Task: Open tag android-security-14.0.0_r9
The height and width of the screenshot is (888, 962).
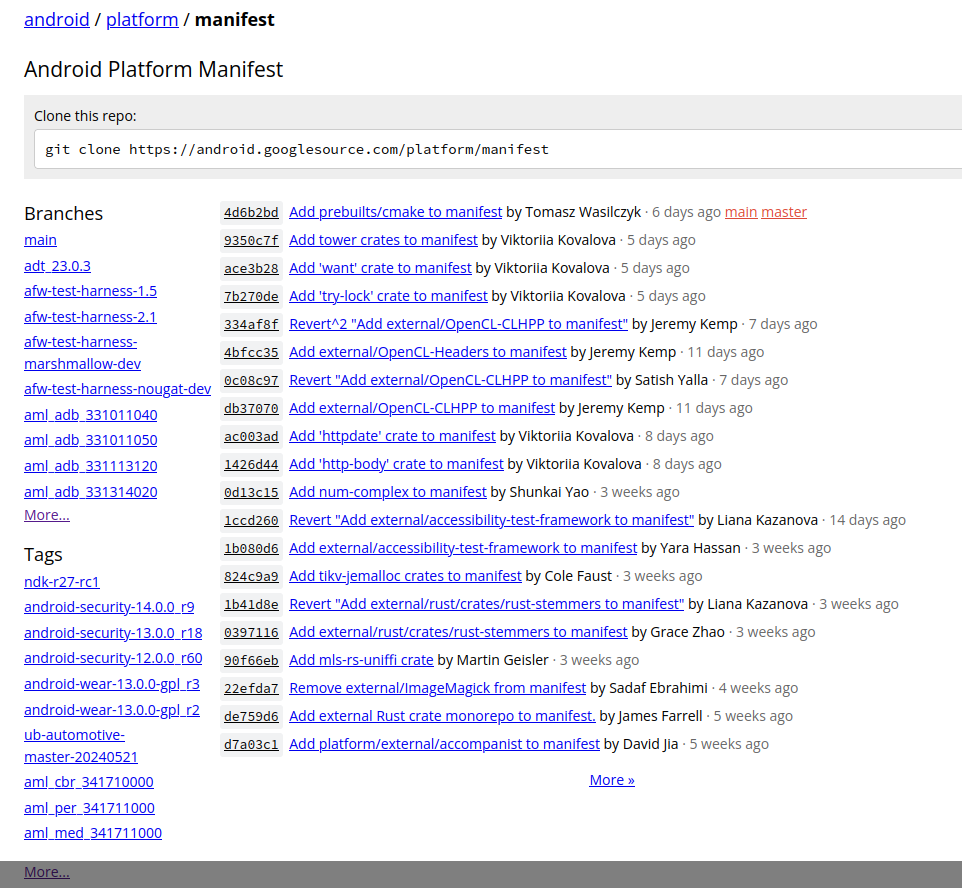Action: 109,607
